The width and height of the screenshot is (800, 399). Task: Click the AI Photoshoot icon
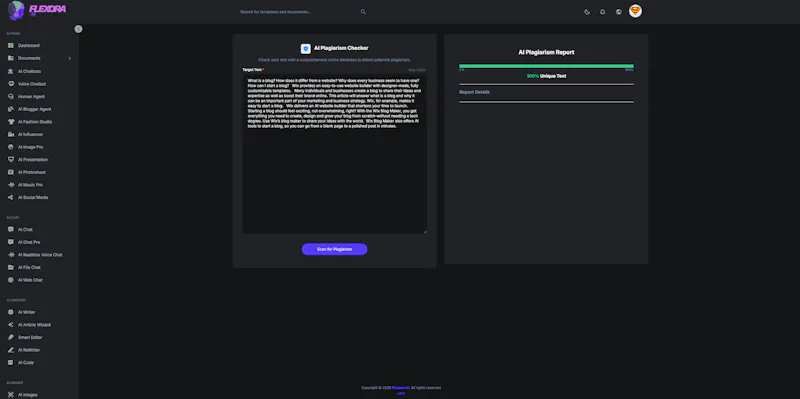[x=11, y=172]
